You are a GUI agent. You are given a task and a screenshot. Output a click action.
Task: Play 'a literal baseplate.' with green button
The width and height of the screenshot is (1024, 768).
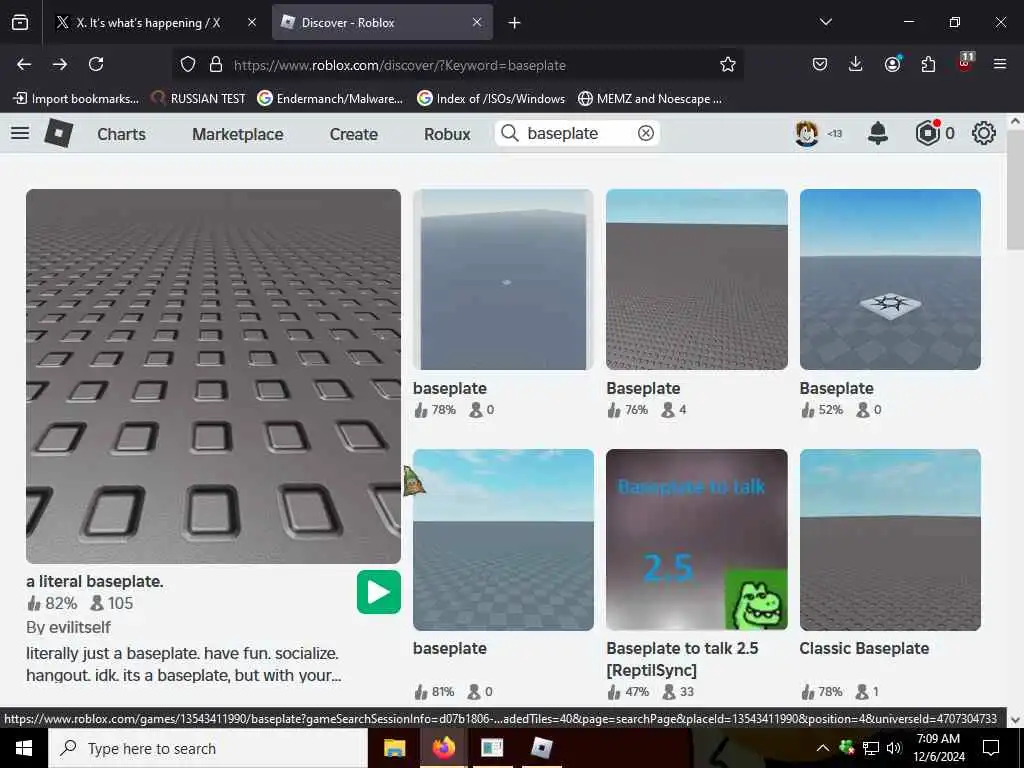(x=379, y=592)
